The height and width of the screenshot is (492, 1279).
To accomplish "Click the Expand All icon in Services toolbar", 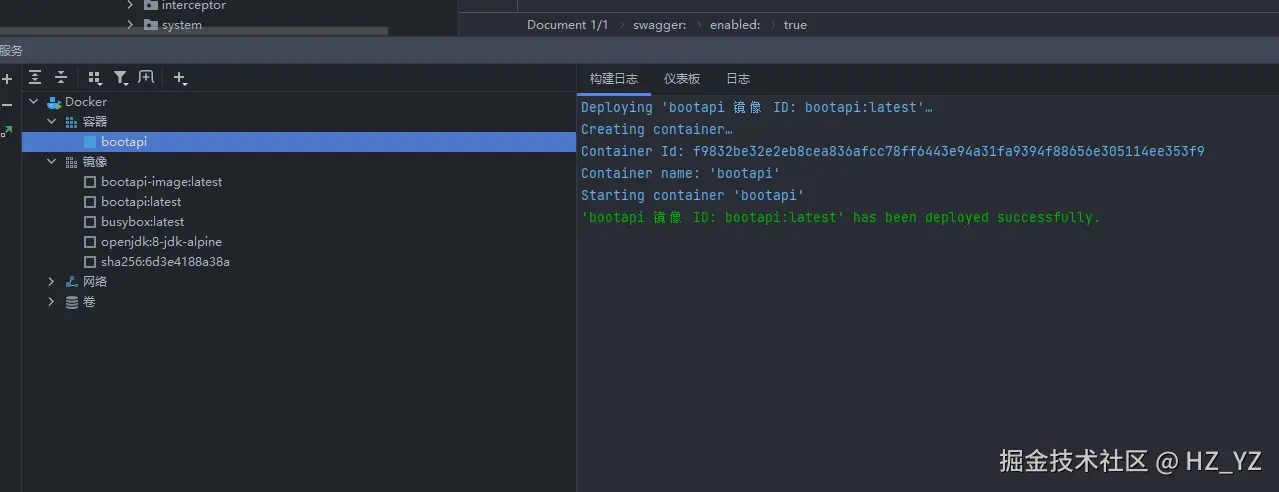I will point(35,78).
